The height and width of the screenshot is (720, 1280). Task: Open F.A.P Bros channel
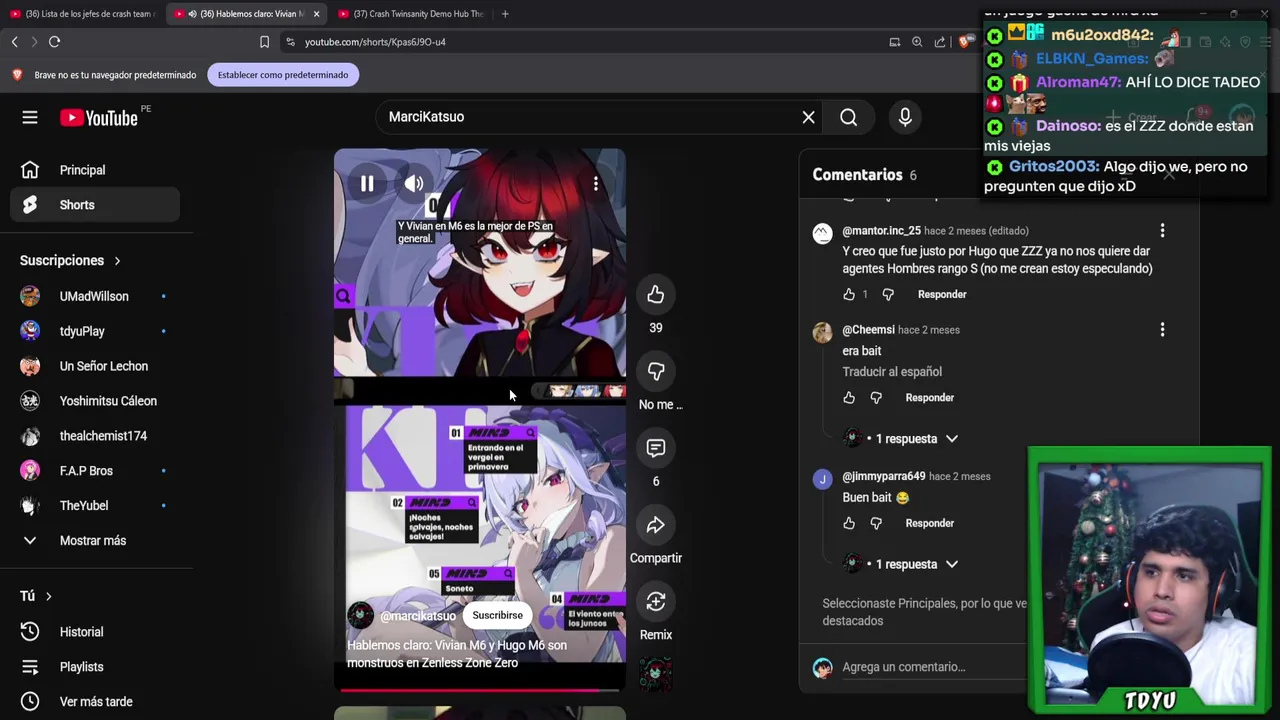(x=96, y=471)
